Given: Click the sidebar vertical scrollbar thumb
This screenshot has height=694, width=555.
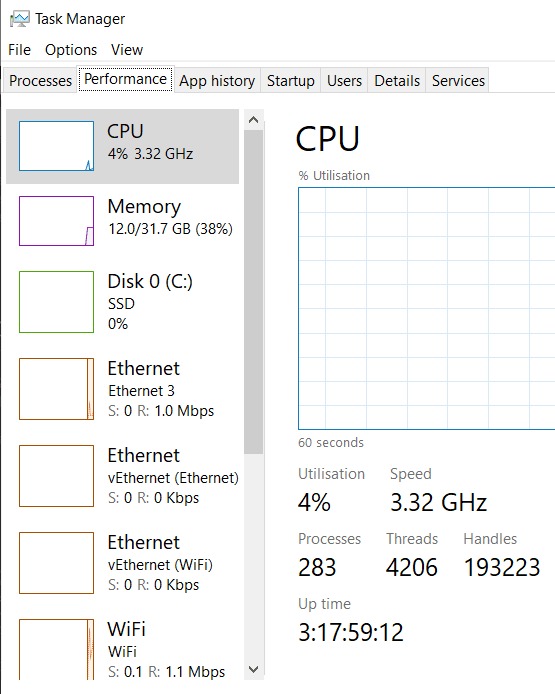Looking at the screenshot, I should [254, 292].
